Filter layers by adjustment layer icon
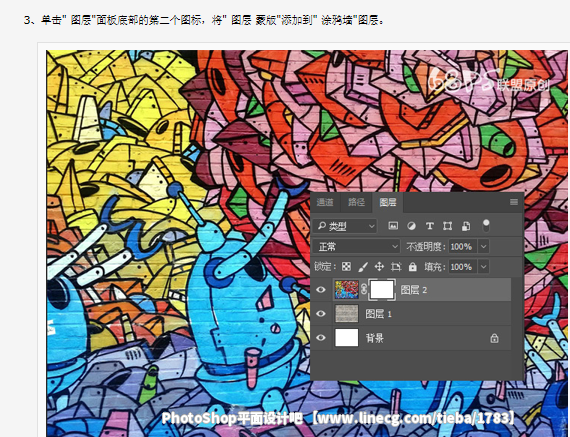This screenshot has width=570, height=437. (411, 226)
